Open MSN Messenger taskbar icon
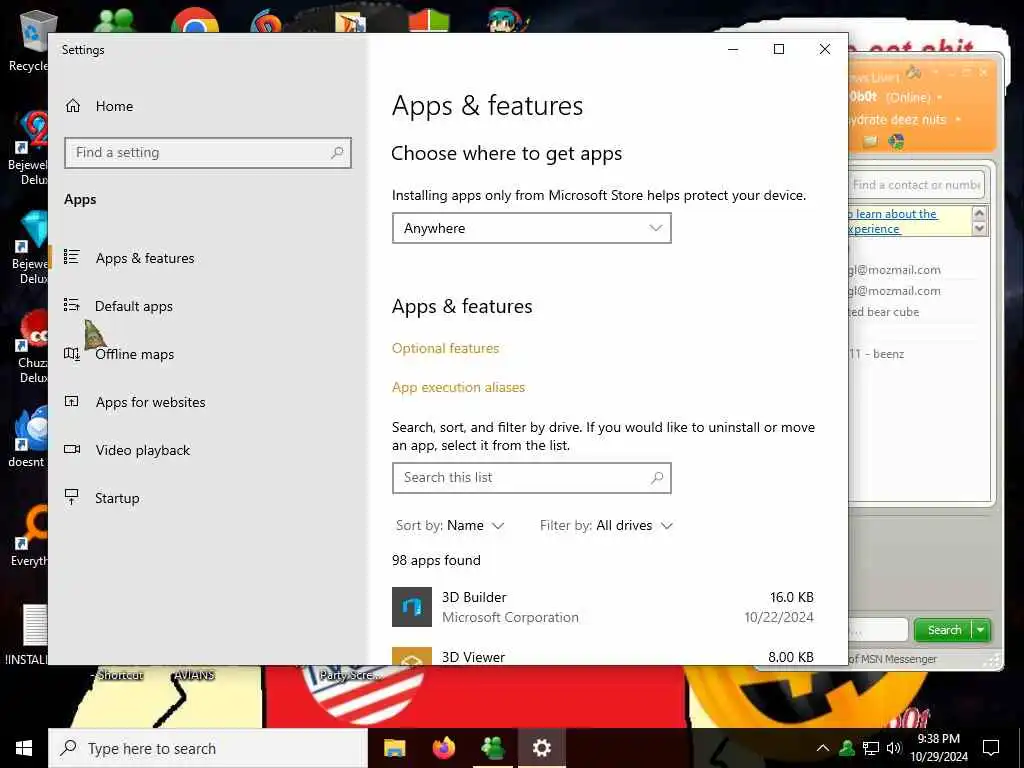Screen dimensions: 1024x768 coord(493,748)
